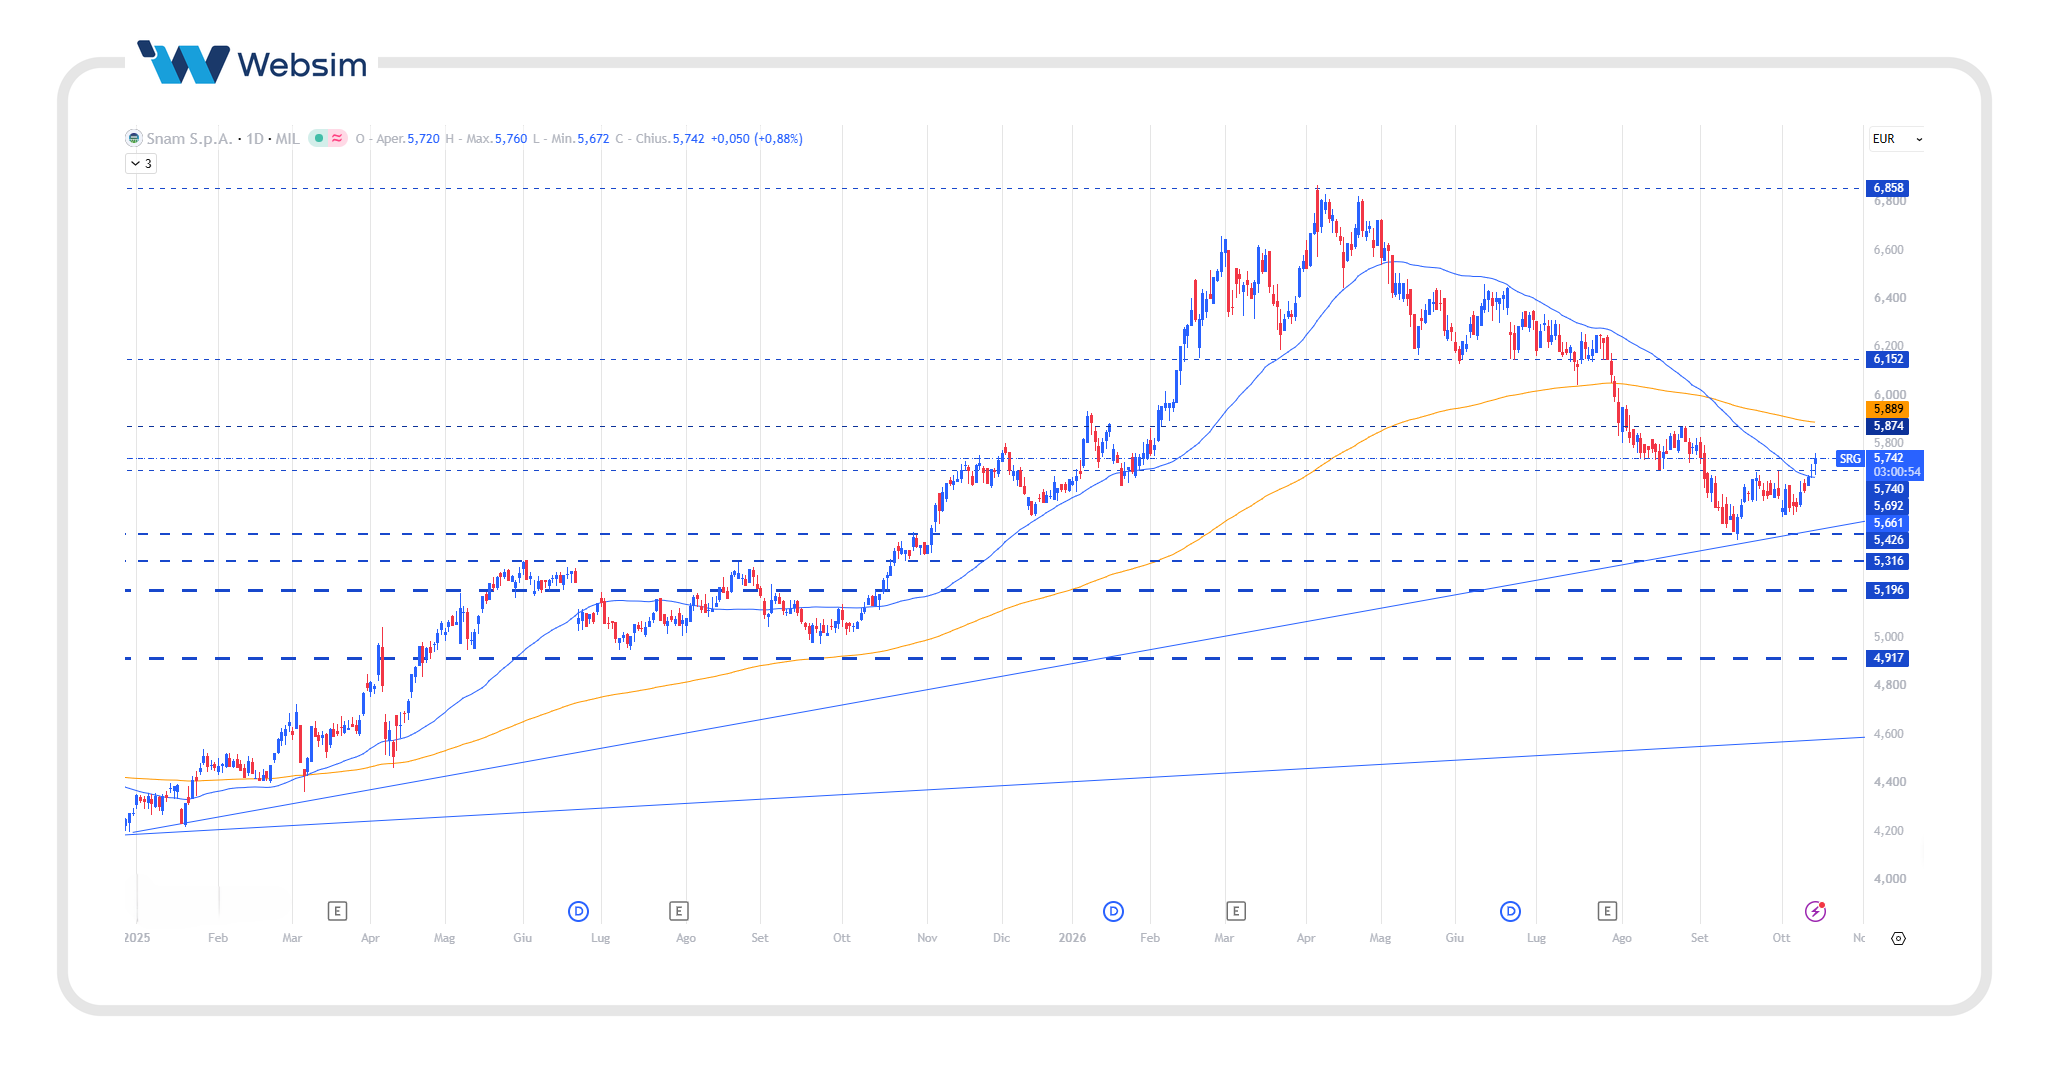Click the 5,661 trendline price label

[1888, 523]
